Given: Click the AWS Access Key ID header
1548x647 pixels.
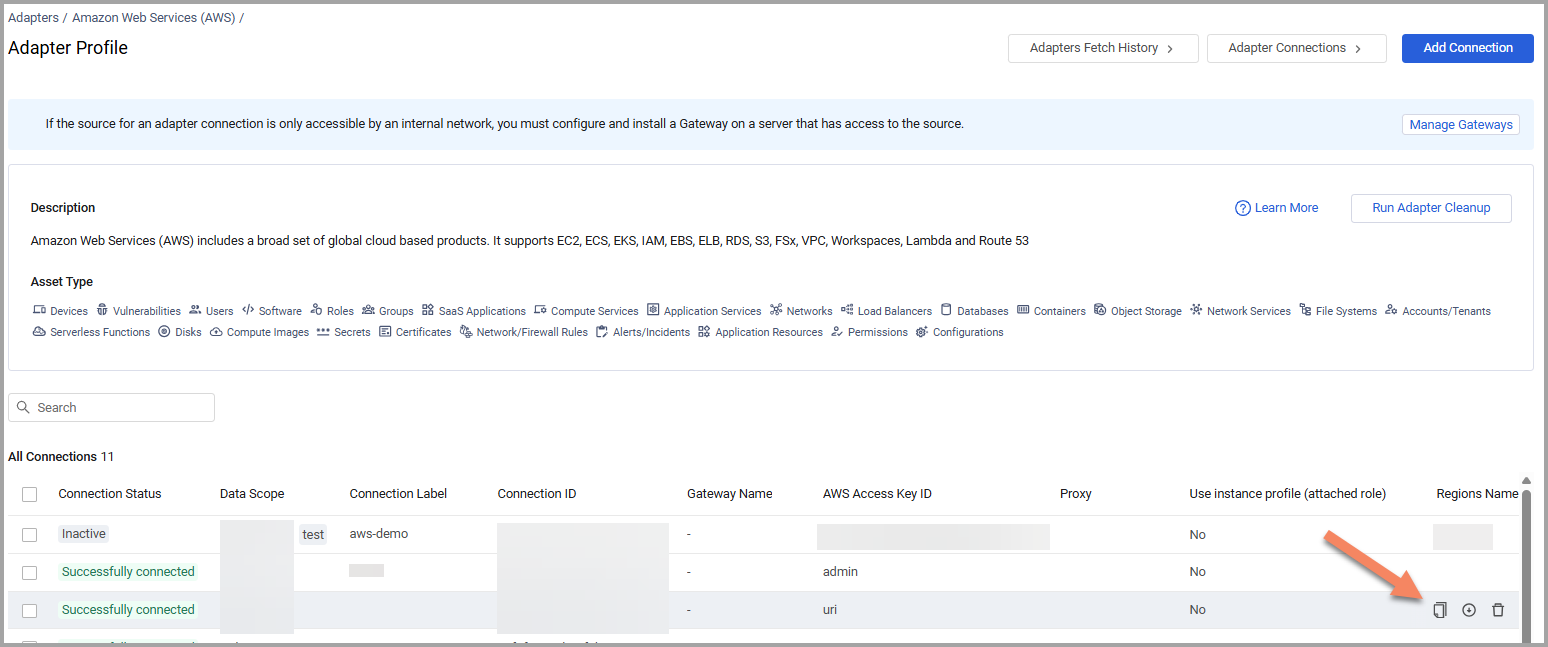Looking at the screenshot, I should pos(877,494).
